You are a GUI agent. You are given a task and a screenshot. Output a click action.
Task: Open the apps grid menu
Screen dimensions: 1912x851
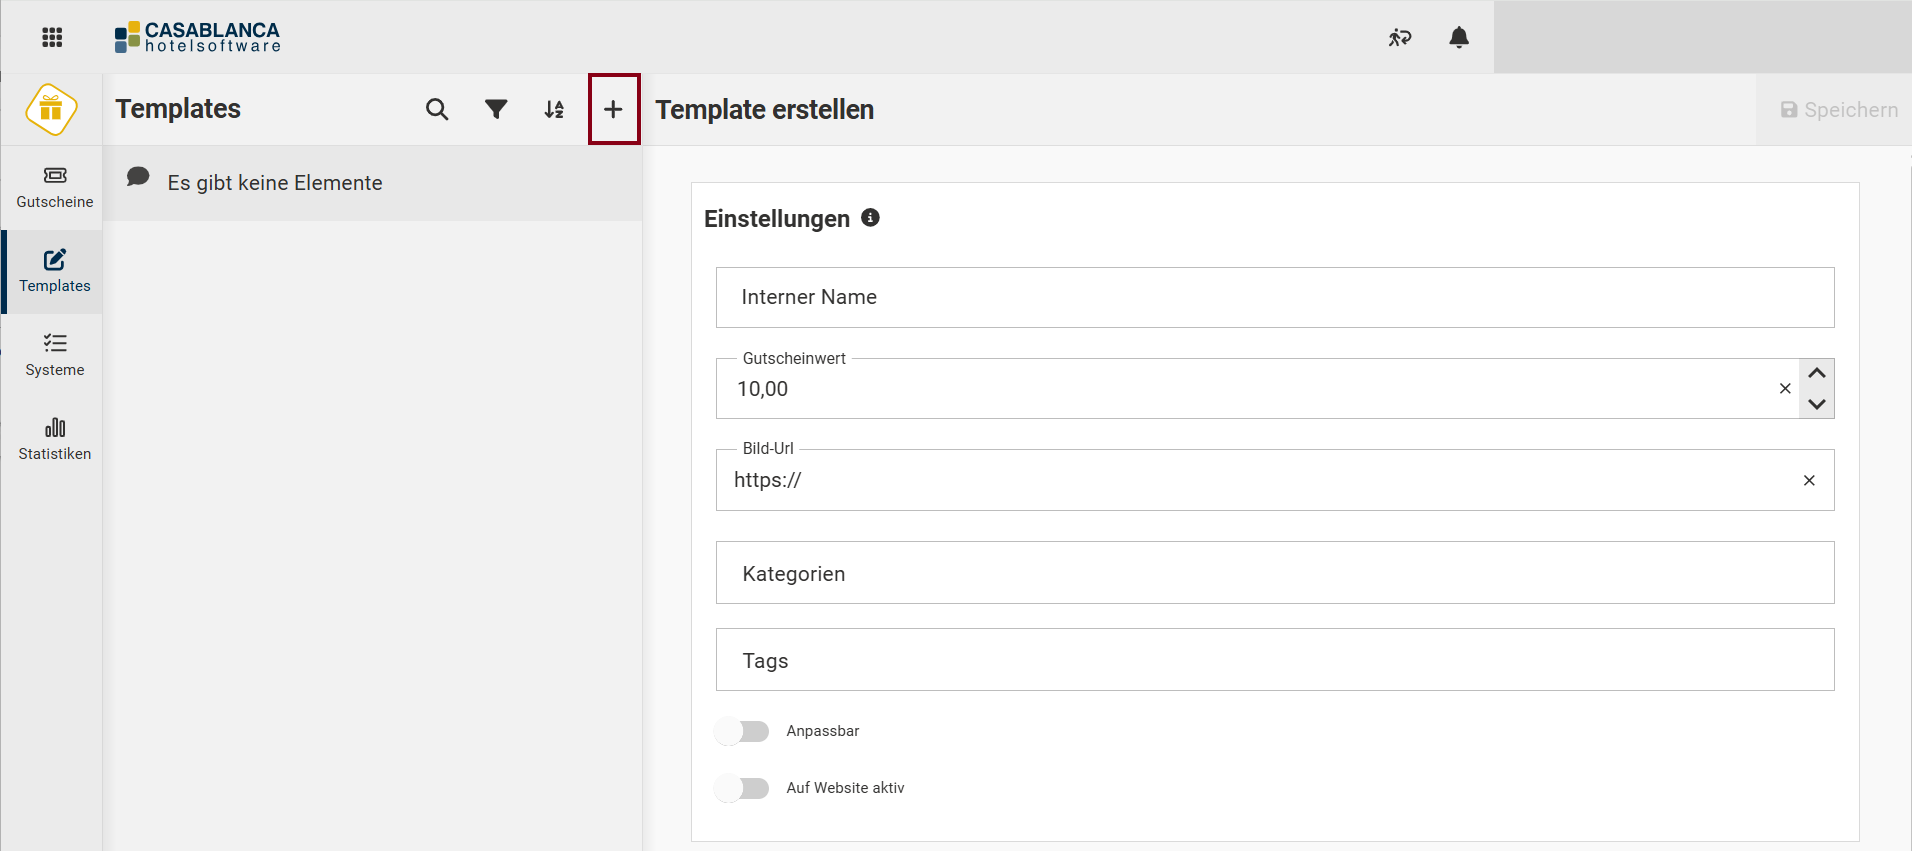tap(52, 38)
